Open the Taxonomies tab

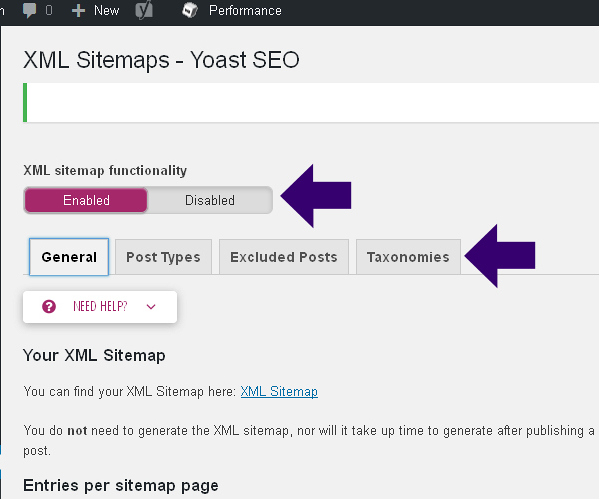click(x=408, y=257)
